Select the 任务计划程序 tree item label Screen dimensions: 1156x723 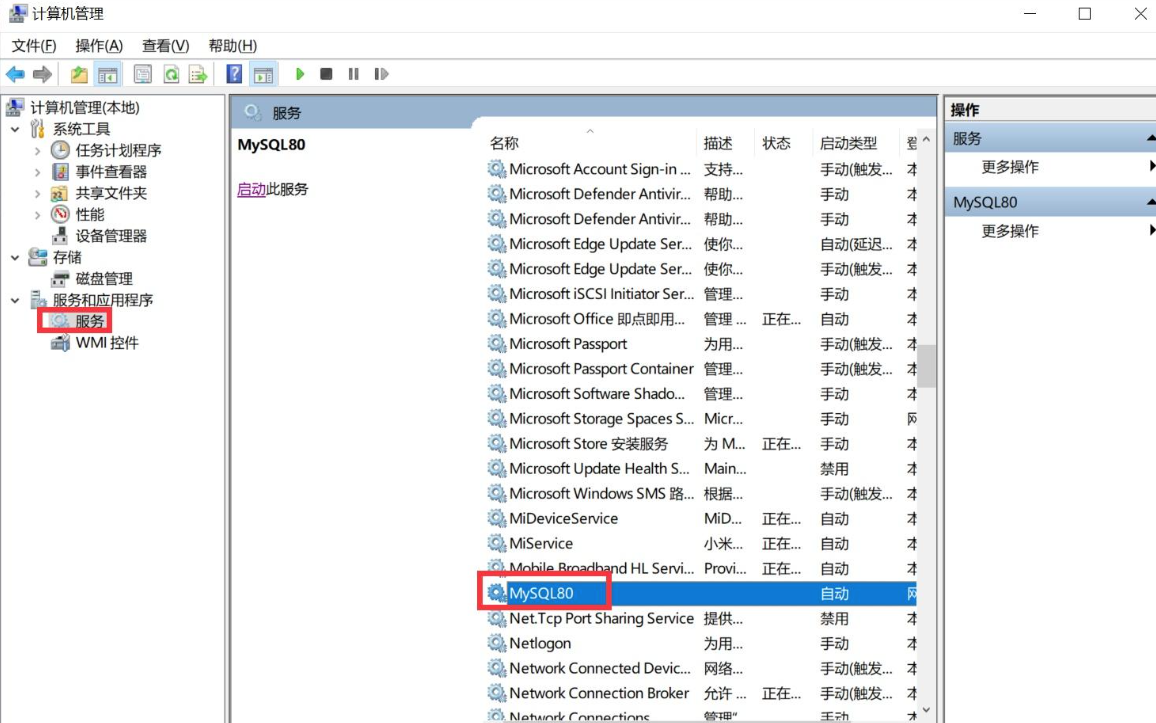point(118,150)
